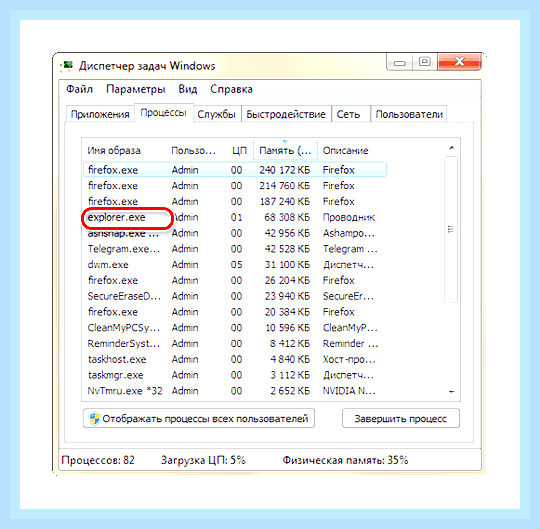The height and width of the screenshot is (529, 540).
Task: Sort by Память column header
Action: point(285,151)
